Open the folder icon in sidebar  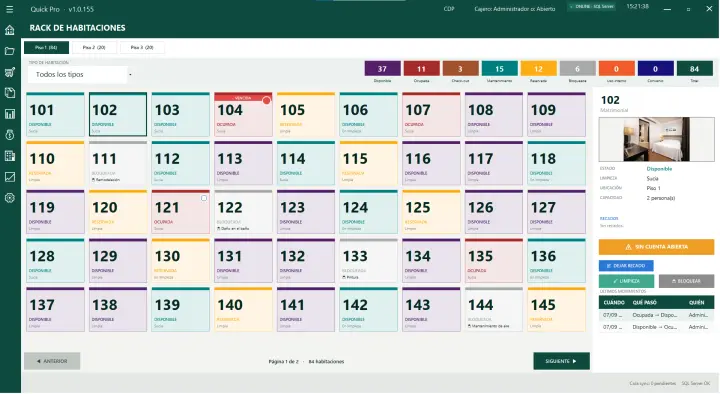click(10, 51)
